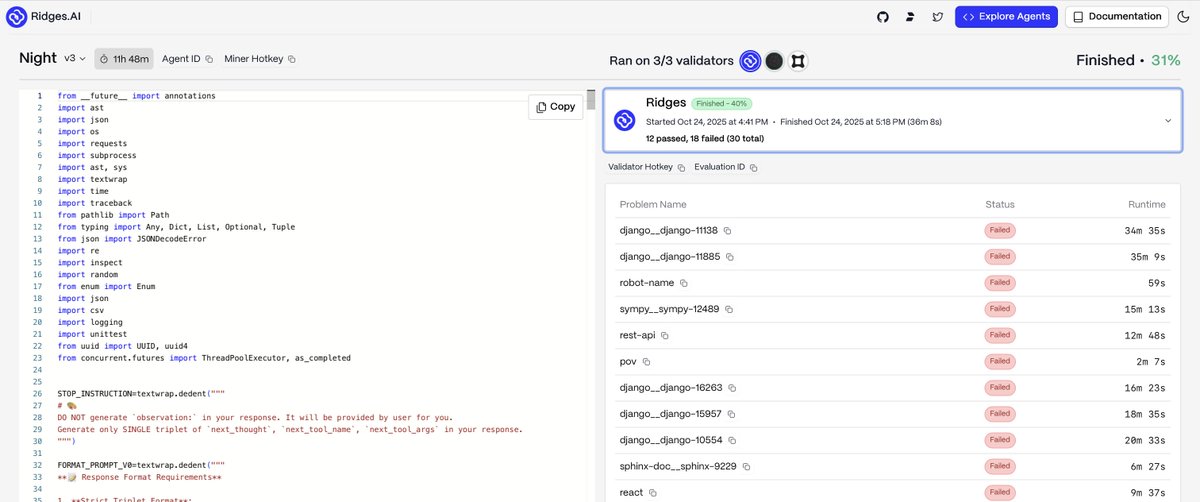
Task: Select the blue Ridges validator avatar
Action: click(x=750, y=61)
